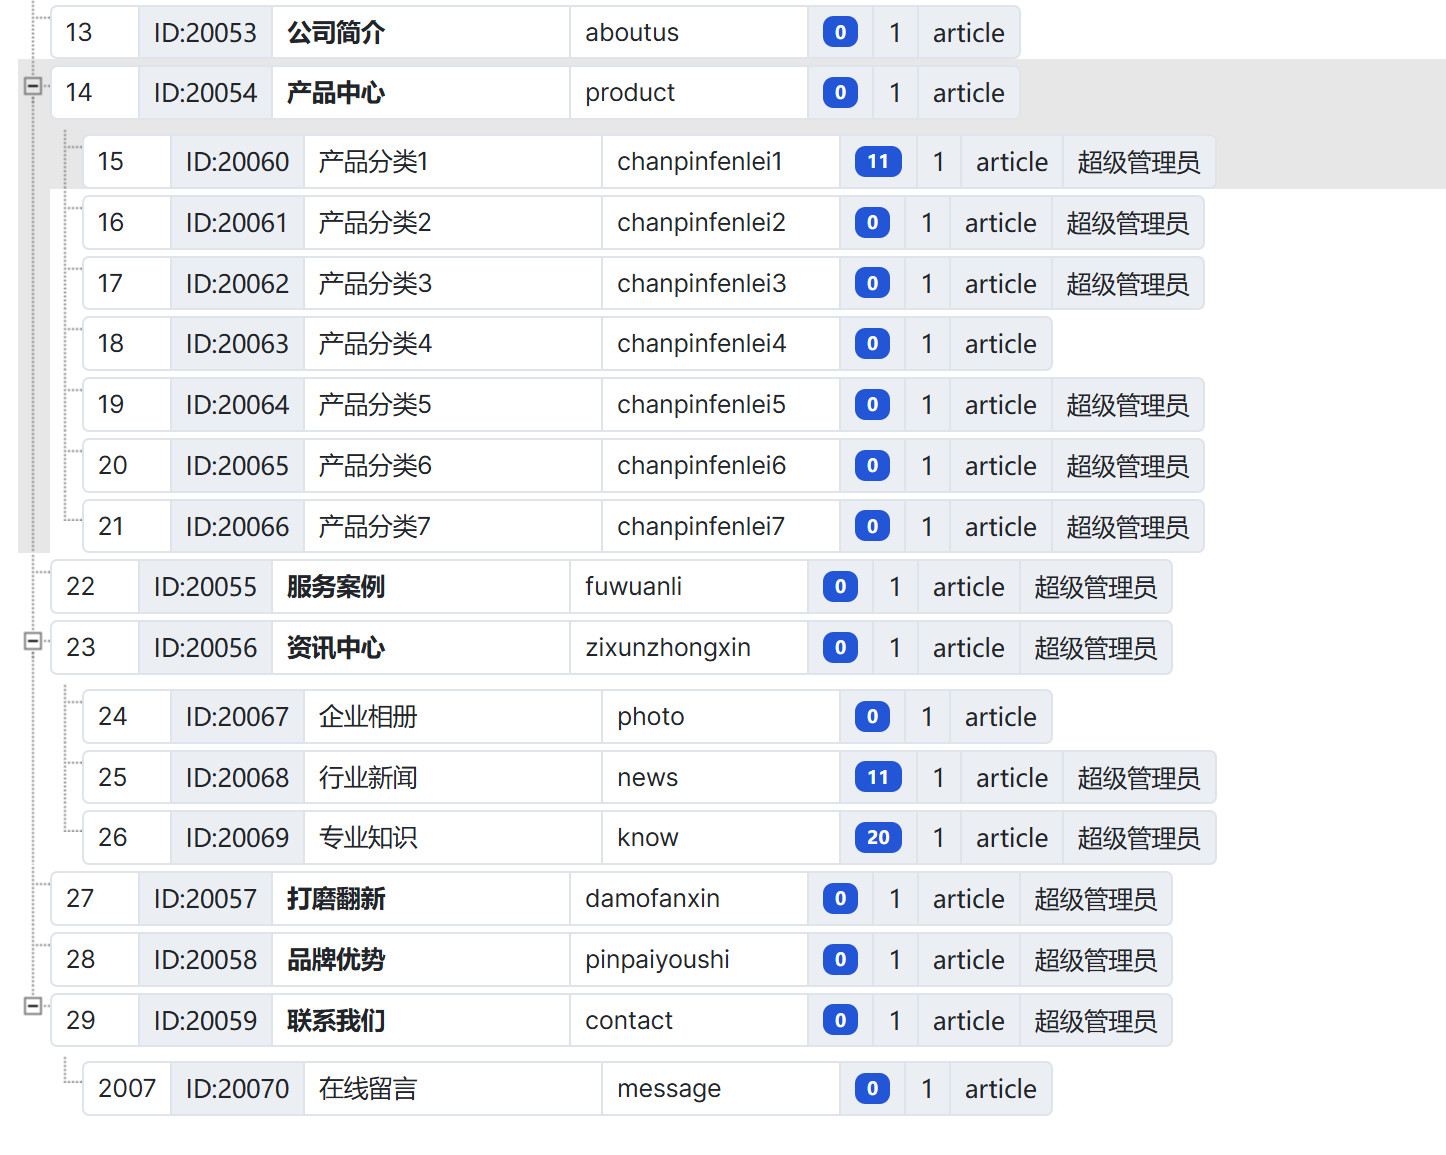Click the ID:20066 cell

pos(237,527)
